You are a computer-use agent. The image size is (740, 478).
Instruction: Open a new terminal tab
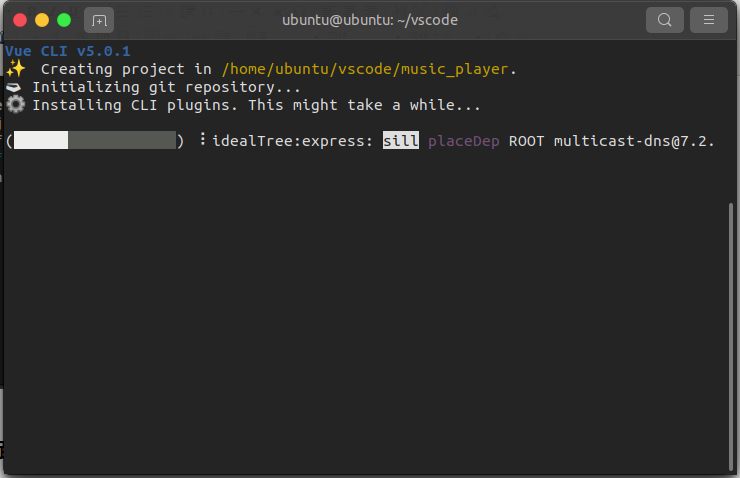pos(99,20)
